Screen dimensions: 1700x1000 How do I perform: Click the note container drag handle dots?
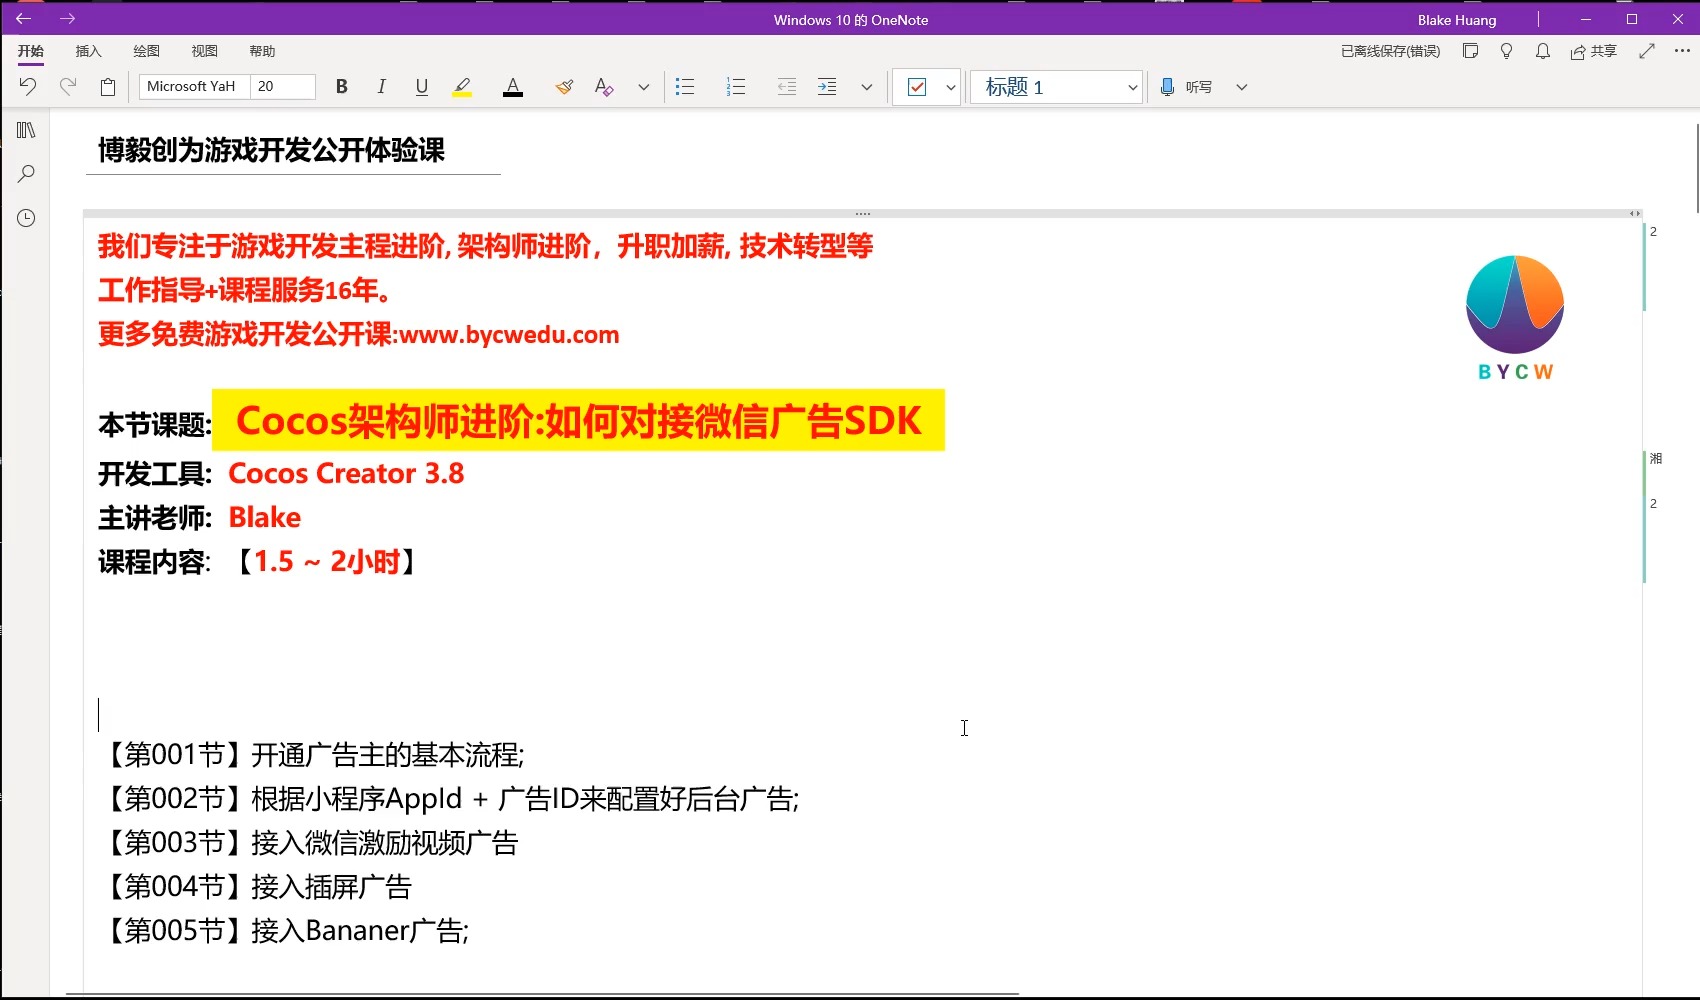point(863,213)
